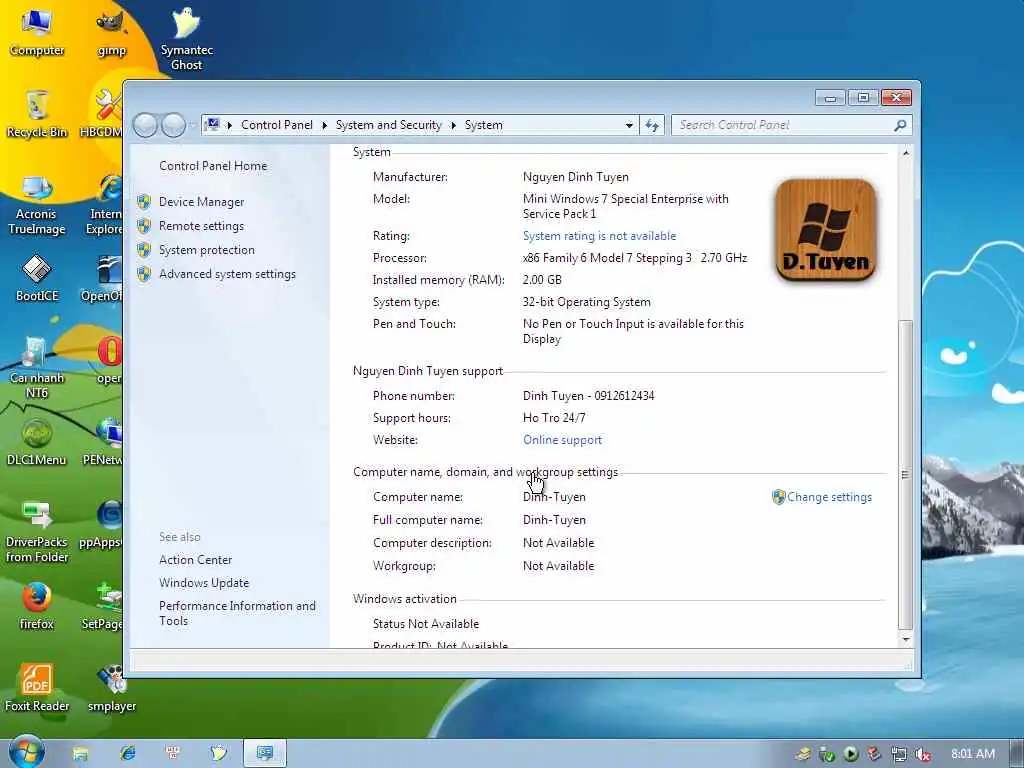Screen dimensions: 1024x768
Task: Expand arrow after System and Security breadcrumb
Action: click(x=453, y=125)
